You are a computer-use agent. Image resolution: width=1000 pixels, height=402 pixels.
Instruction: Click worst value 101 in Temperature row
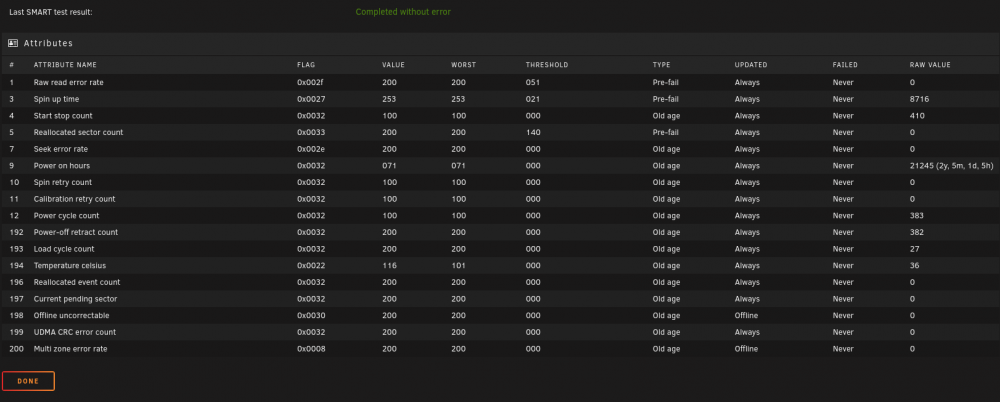[x=458, y=265]
